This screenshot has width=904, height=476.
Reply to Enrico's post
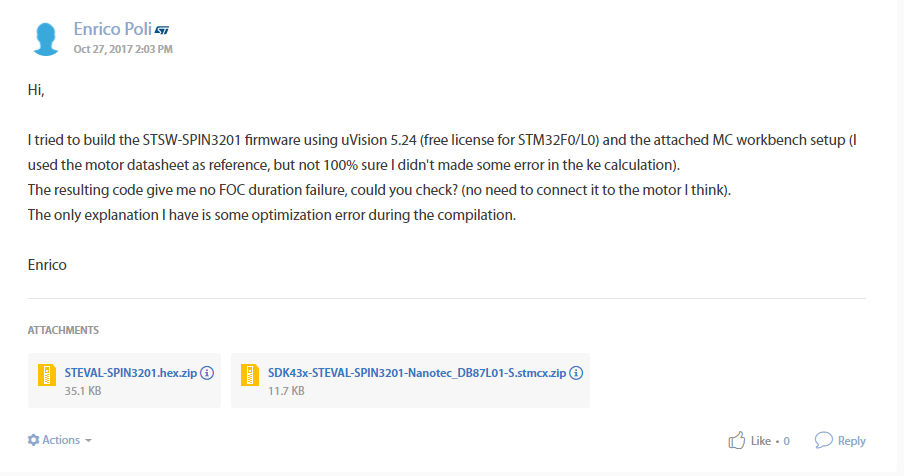tap(852, 441)
